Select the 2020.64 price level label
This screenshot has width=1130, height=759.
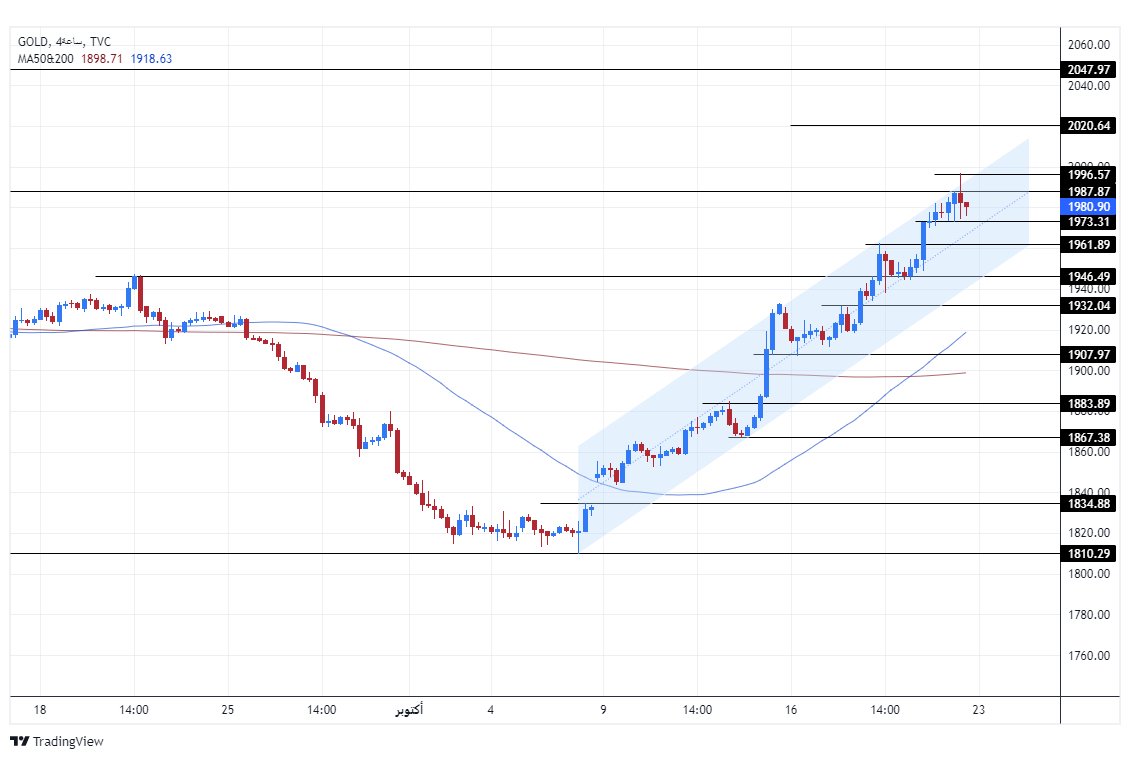1088,125
